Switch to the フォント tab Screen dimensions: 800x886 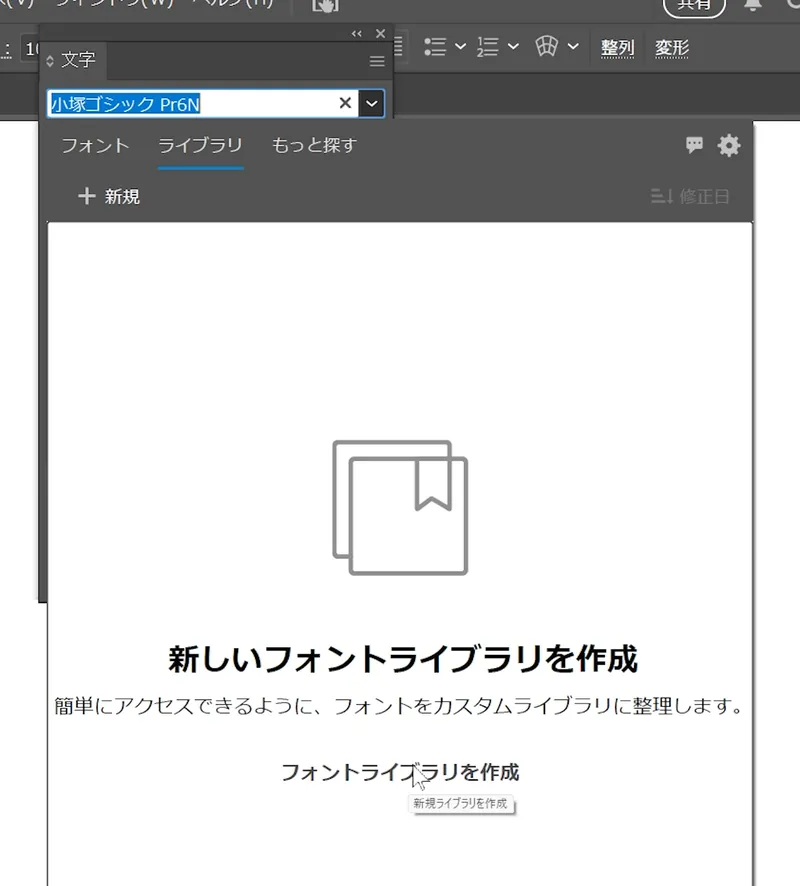pos(95,145)
